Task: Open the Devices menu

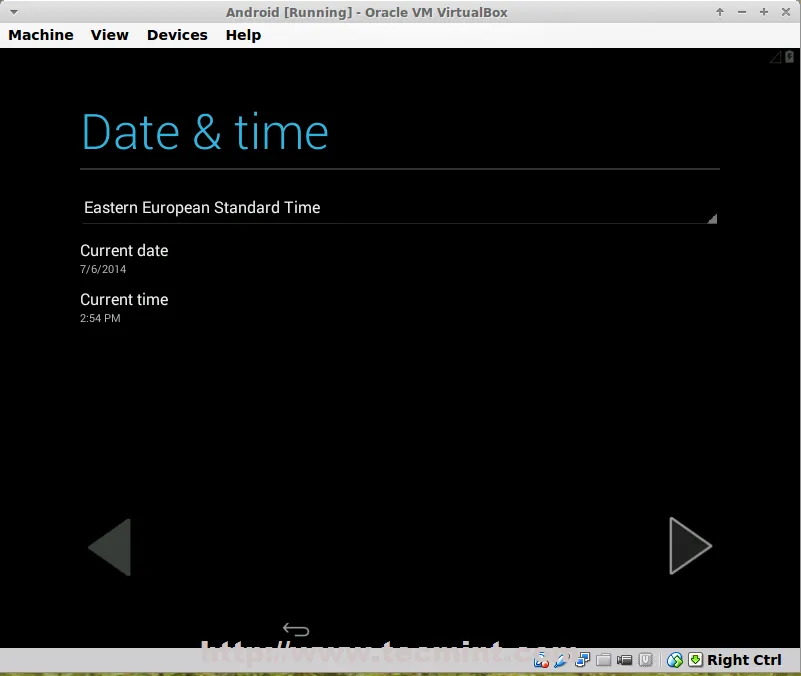Action: 177,35
